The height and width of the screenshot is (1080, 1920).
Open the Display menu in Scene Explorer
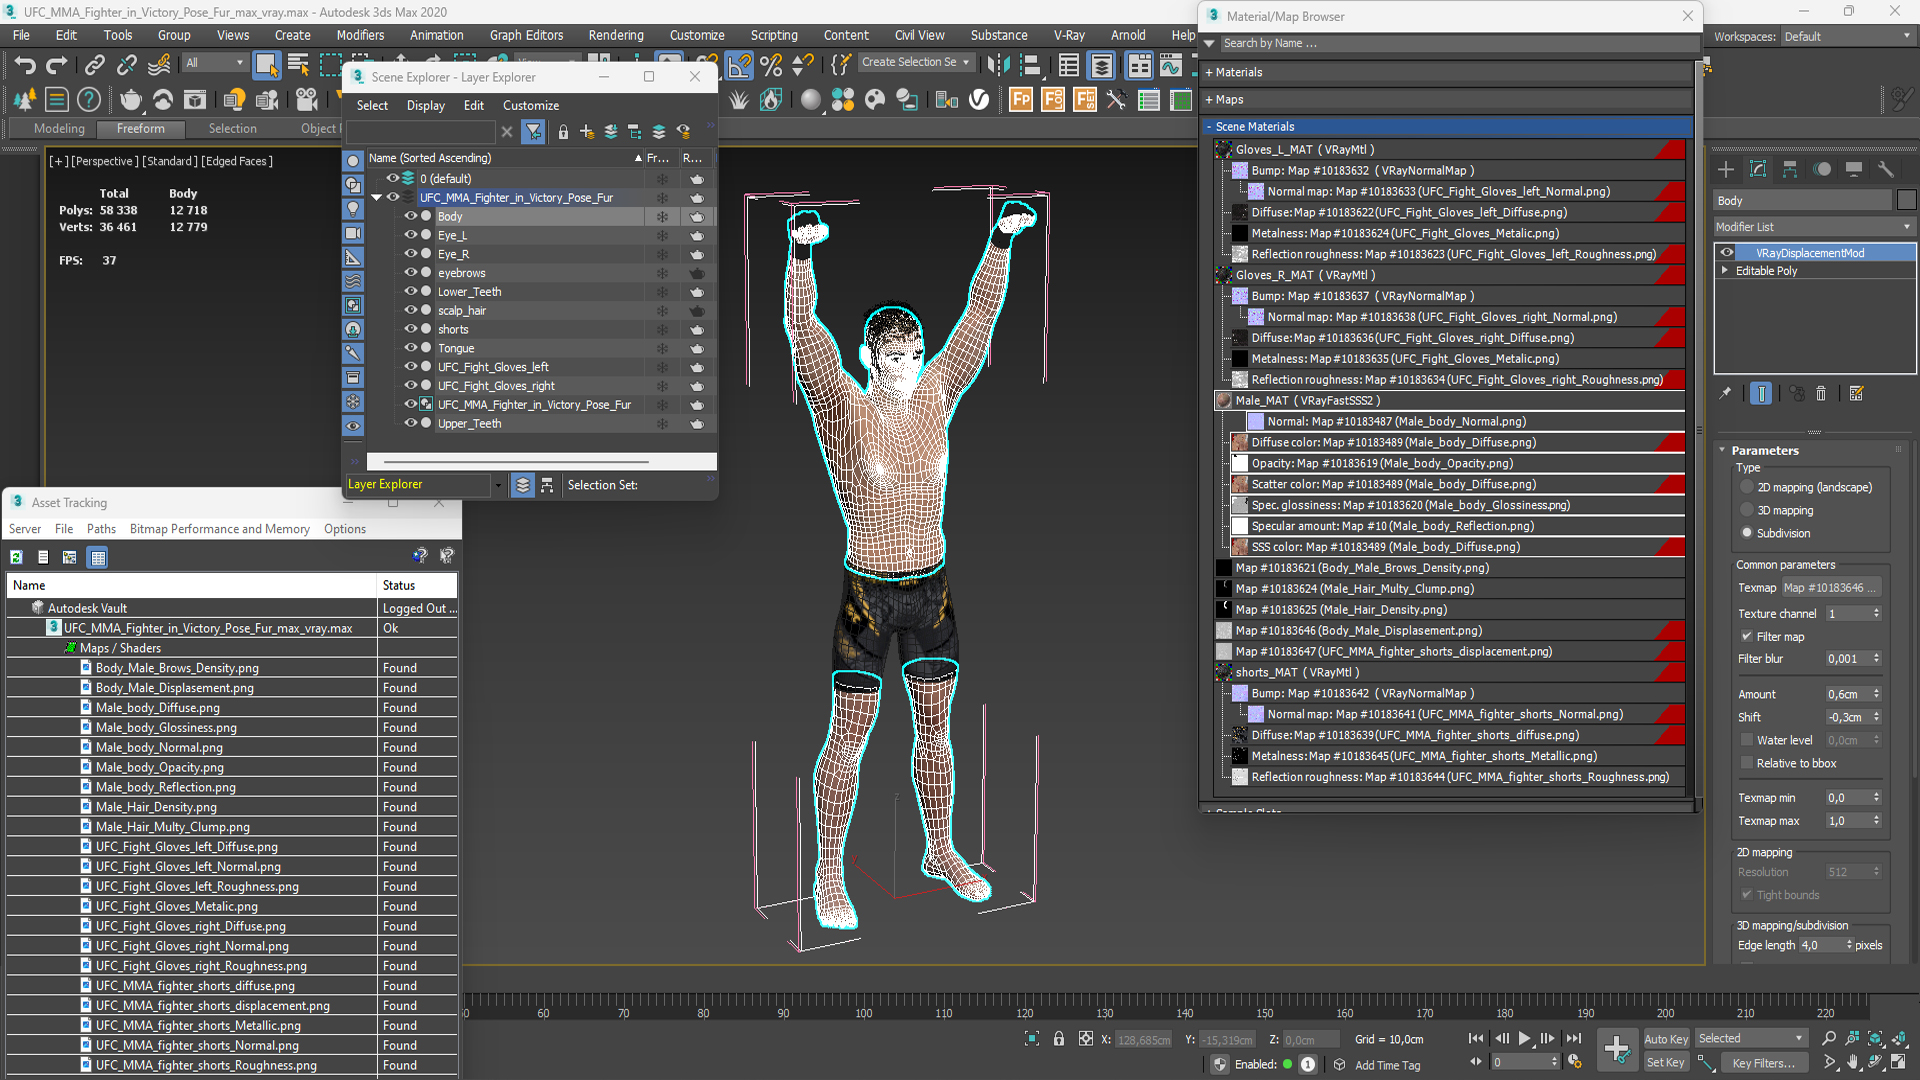click(425, 105)
